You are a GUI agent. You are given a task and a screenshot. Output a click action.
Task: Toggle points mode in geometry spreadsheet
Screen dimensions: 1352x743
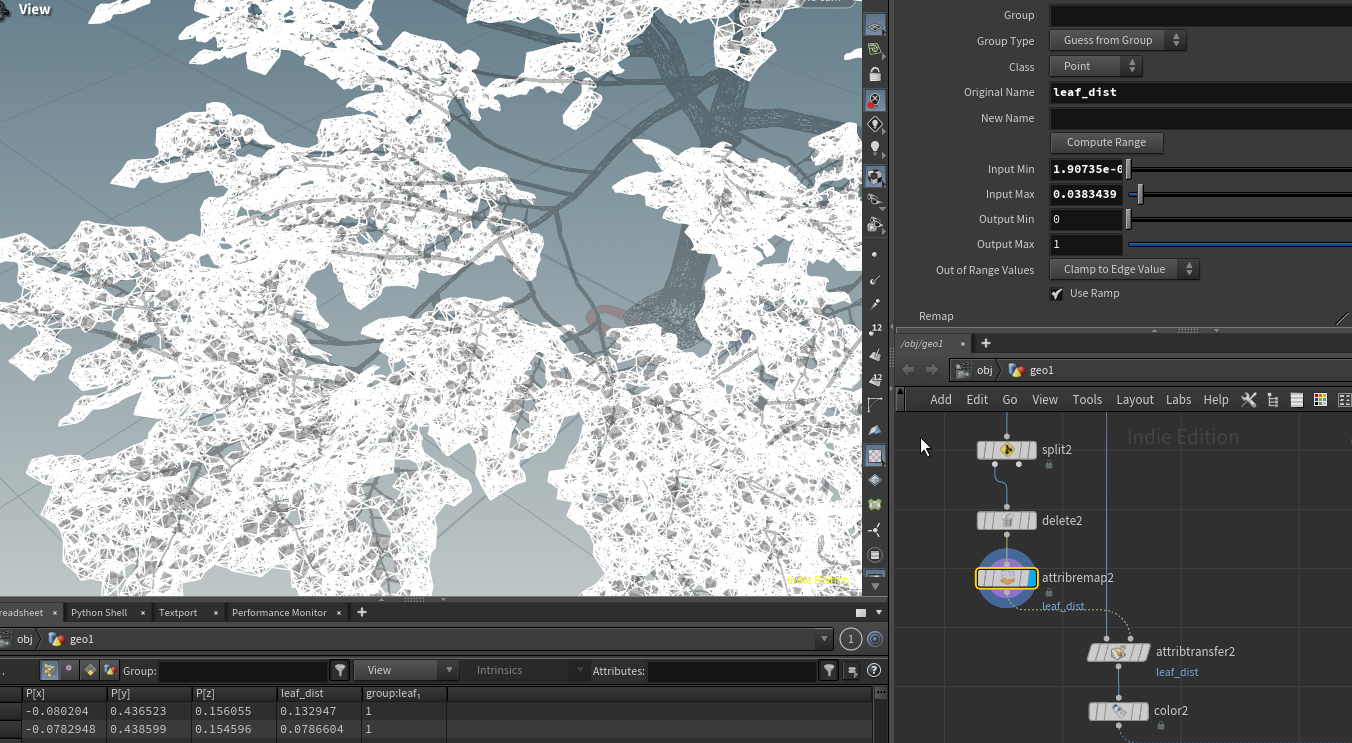coord(48,671)
